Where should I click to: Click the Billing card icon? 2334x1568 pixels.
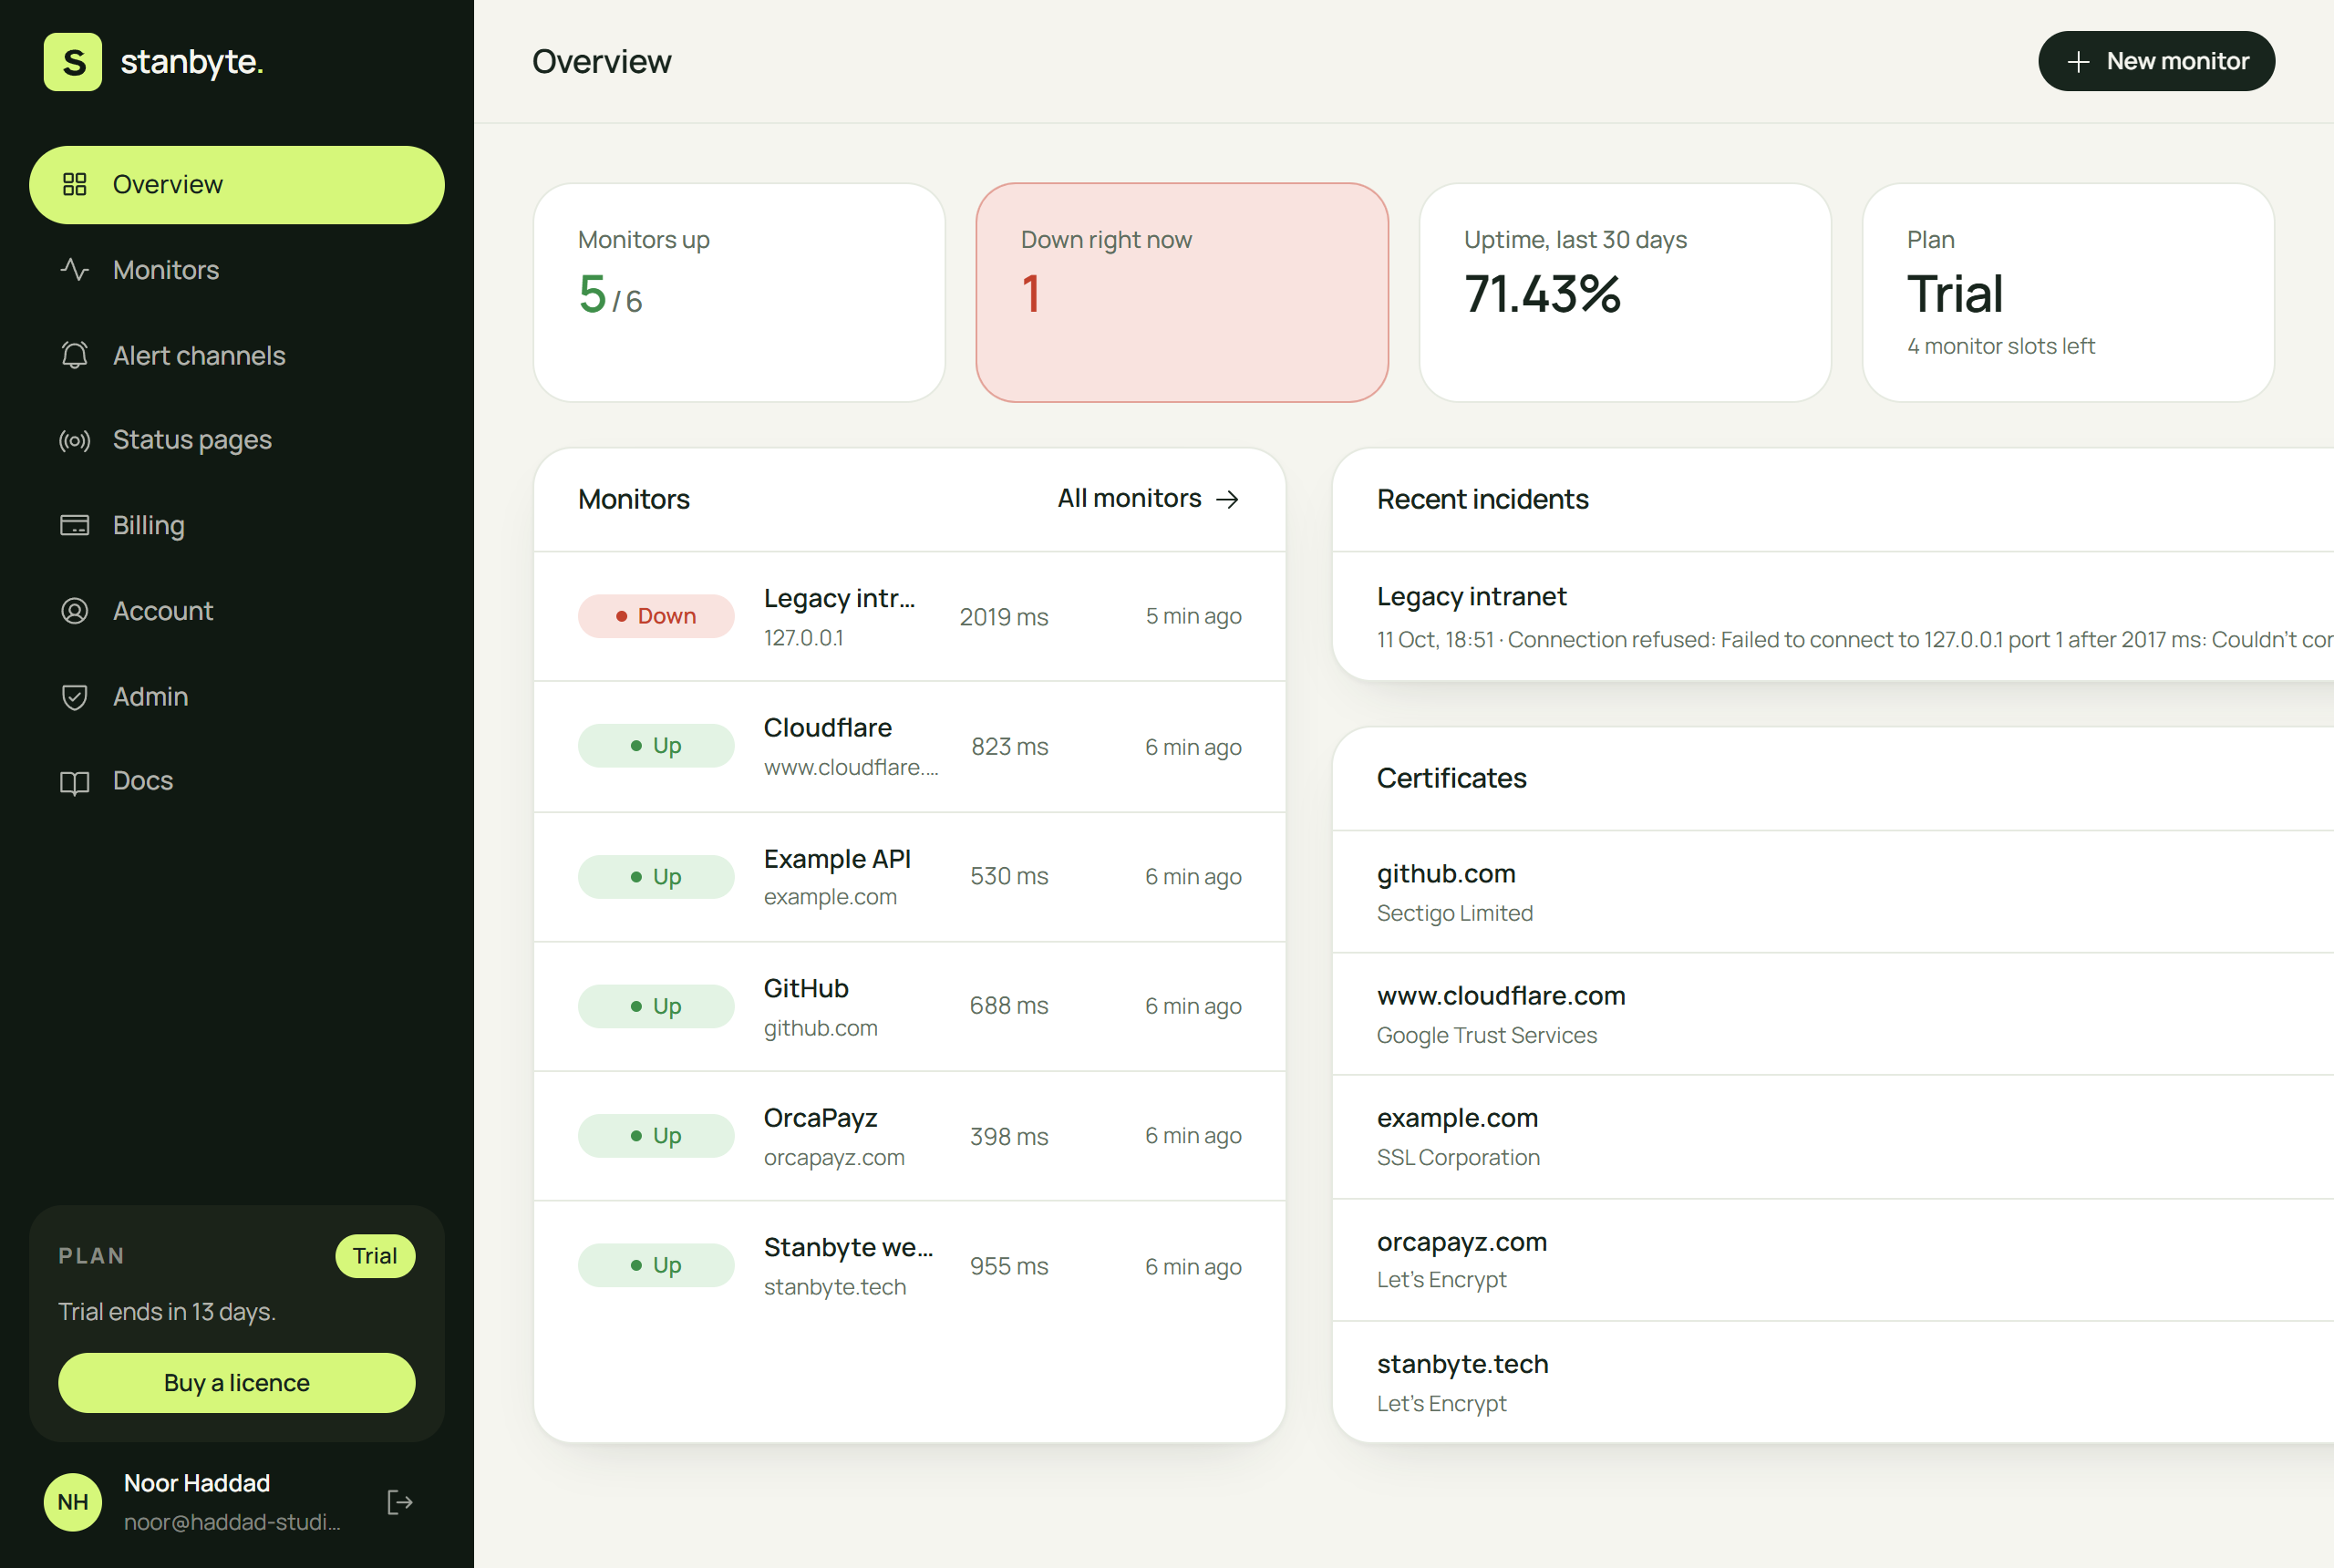tap(75, 525)
